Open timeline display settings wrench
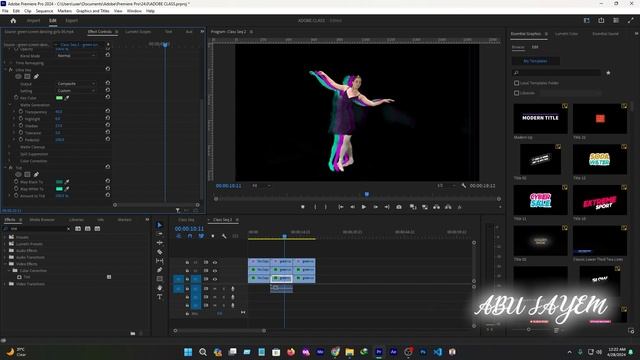 224,236
